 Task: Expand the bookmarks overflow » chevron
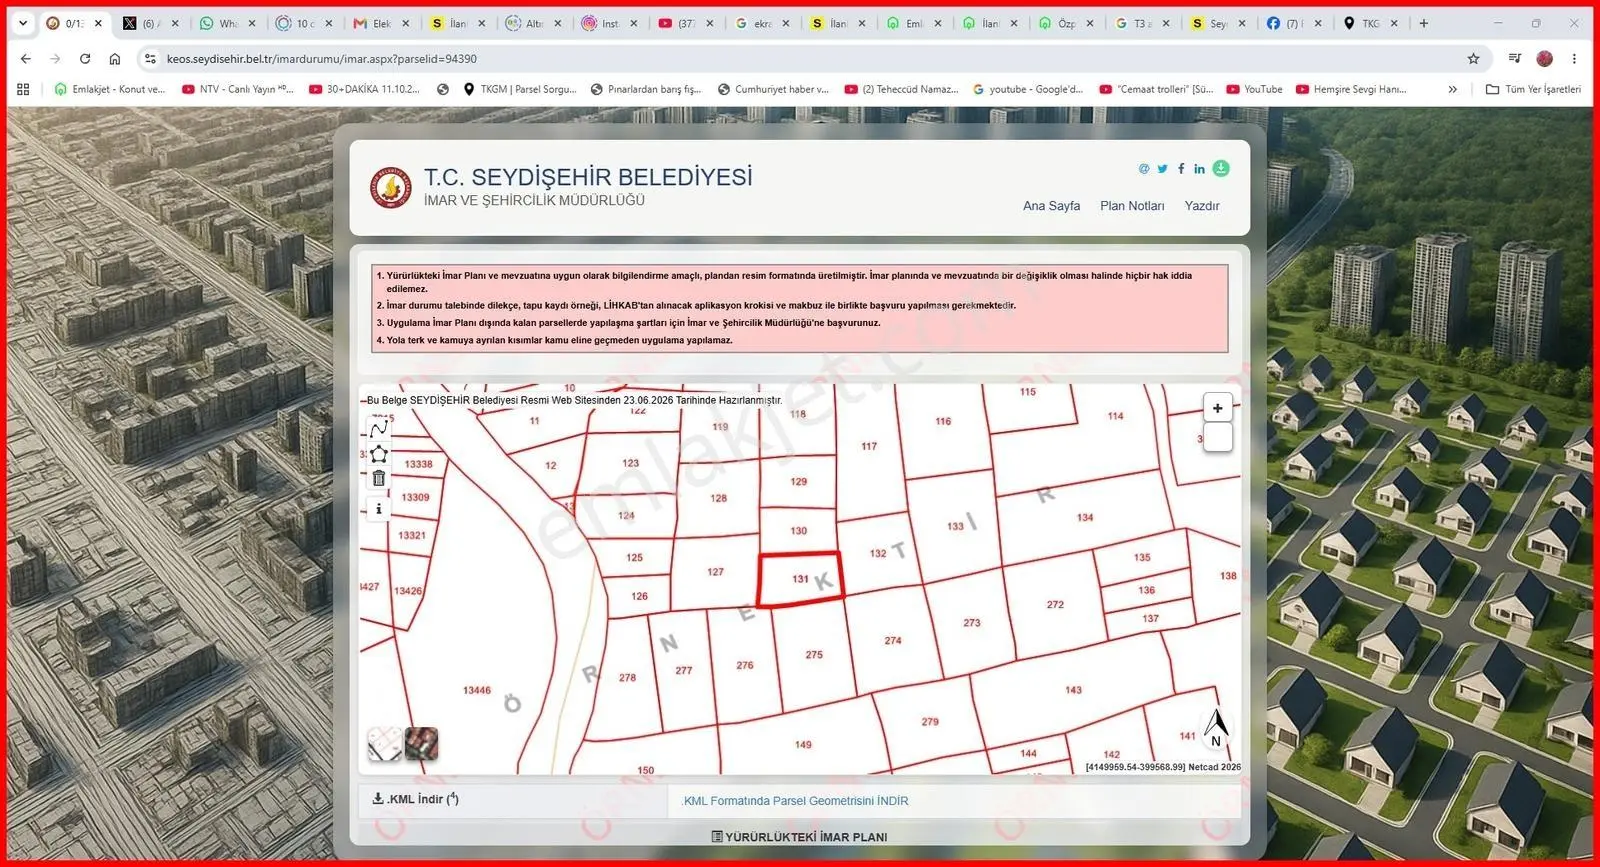(1452, 89)
